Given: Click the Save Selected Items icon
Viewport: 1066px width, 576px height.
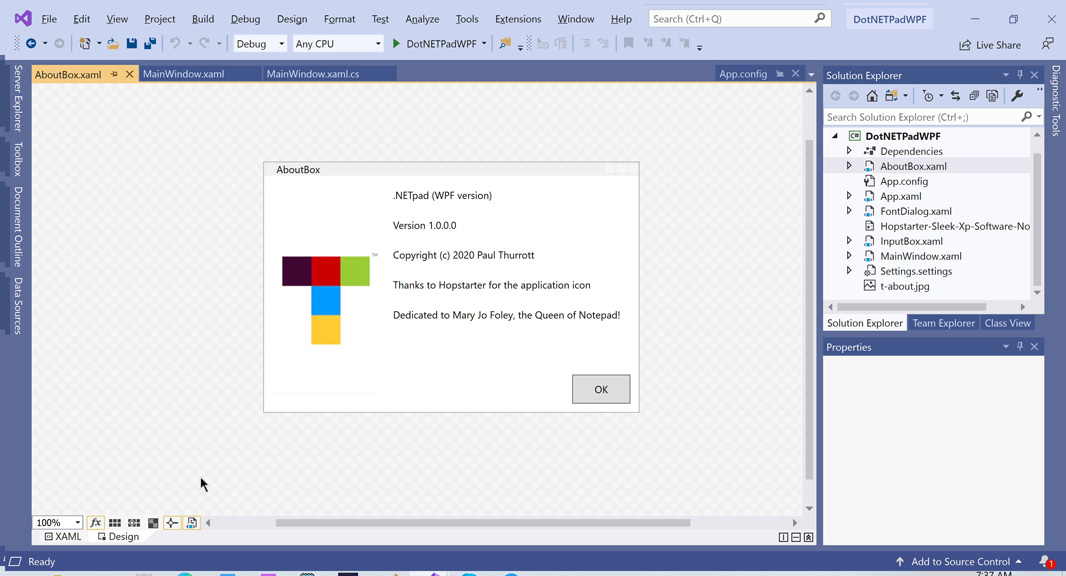Looking at the screenshot, I should point(133,43).
